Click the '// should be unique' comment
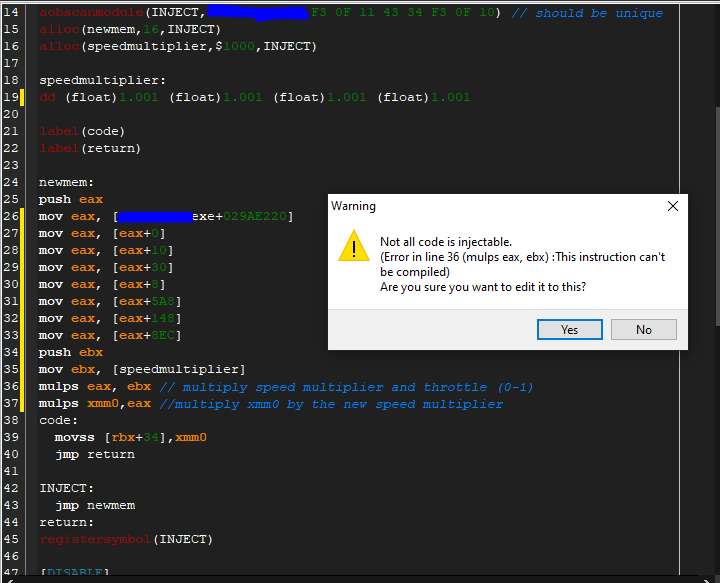This screenshot has width=720, height=583. click(x=598, y=13)
